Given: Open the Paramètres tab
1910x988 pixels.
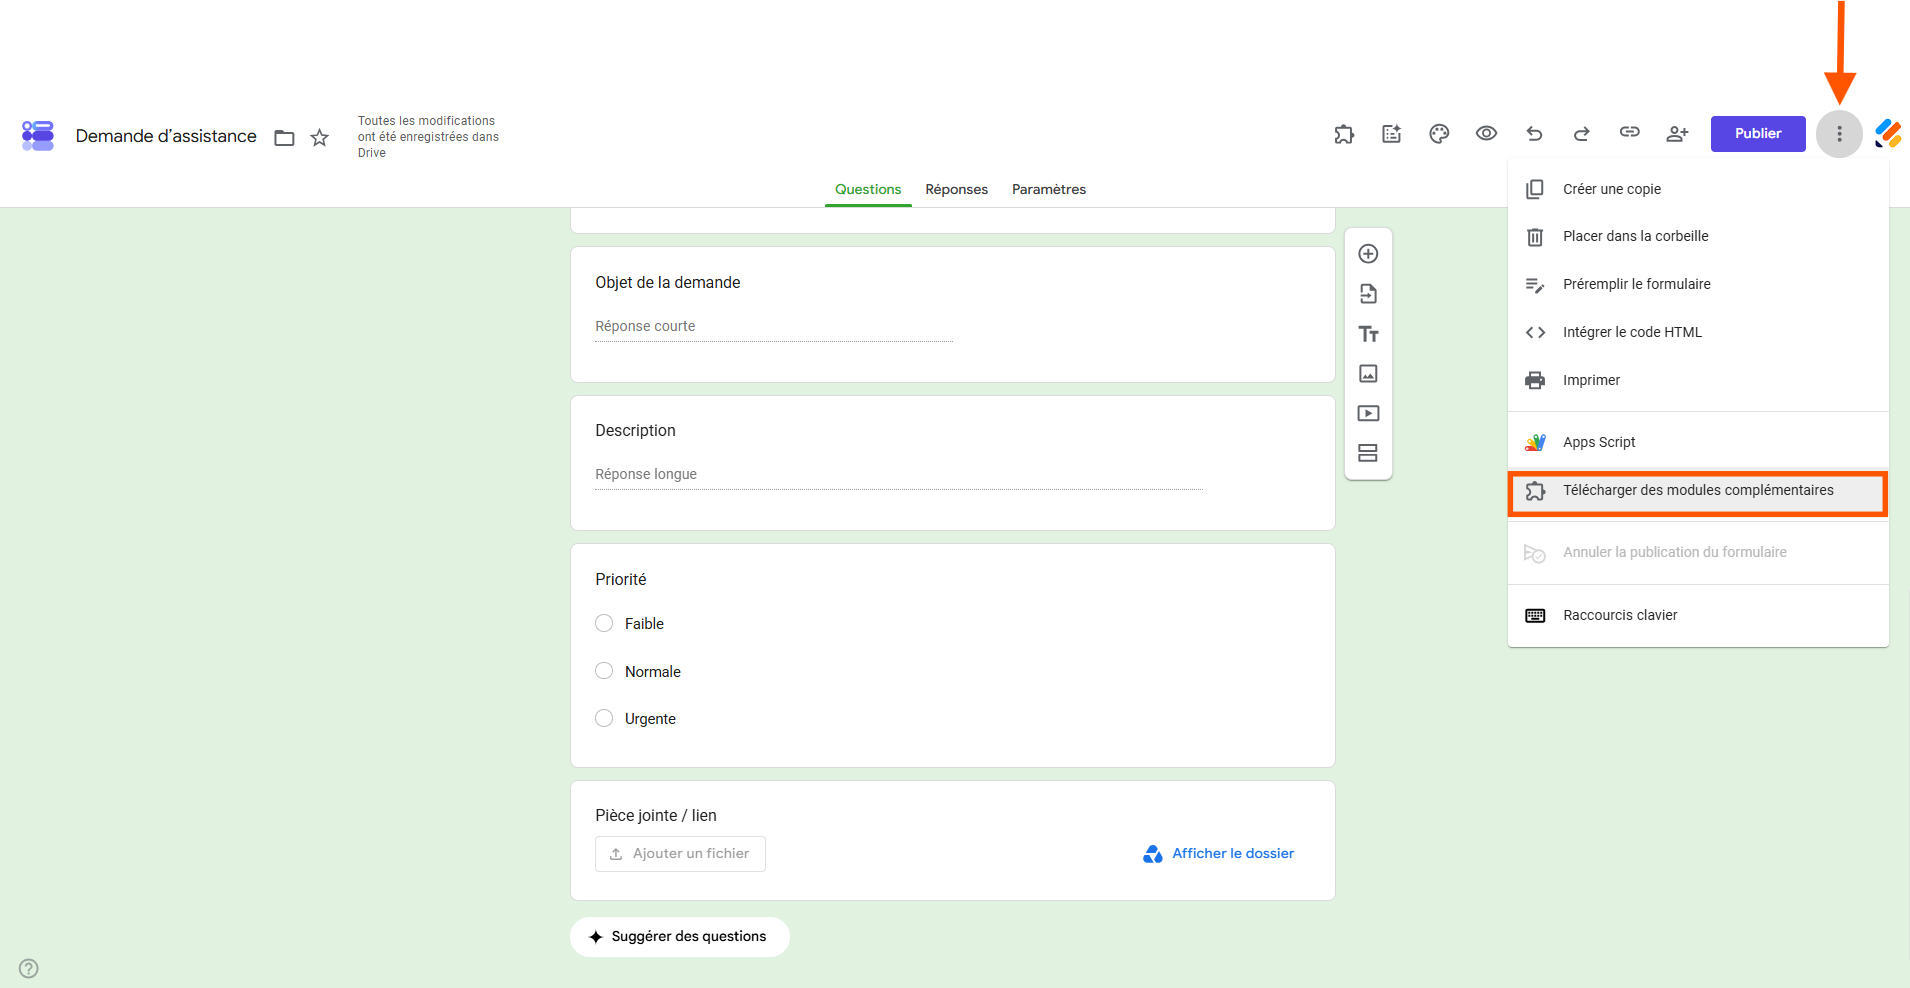Looking at the screenshot, I should pos(1049,189).
